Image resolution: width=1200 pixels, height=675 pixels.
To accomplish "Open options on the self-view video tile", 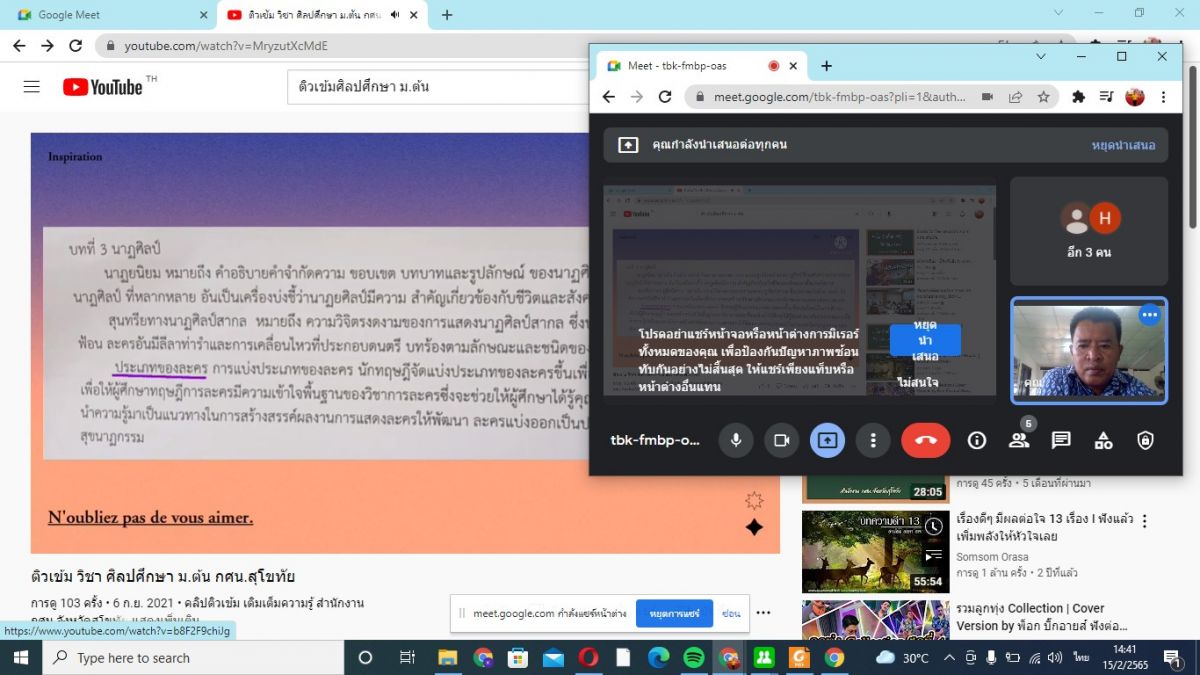I will pyautogui.click(x=1149, y=315).
